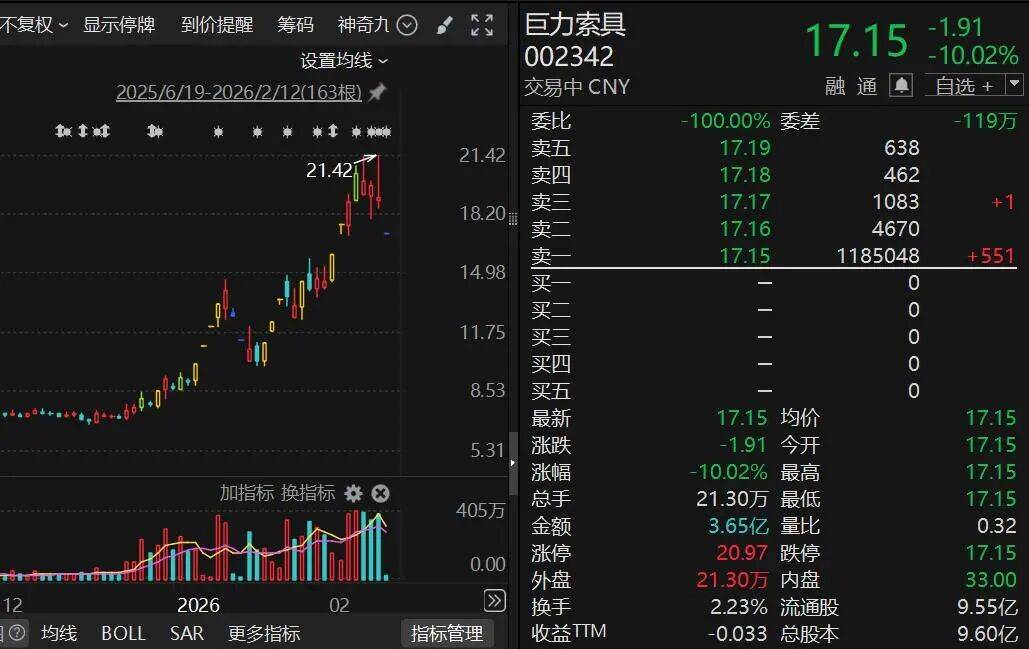The image size is (1029, 649).
Task: Open indicator settings gear
Action: point(353,493)
